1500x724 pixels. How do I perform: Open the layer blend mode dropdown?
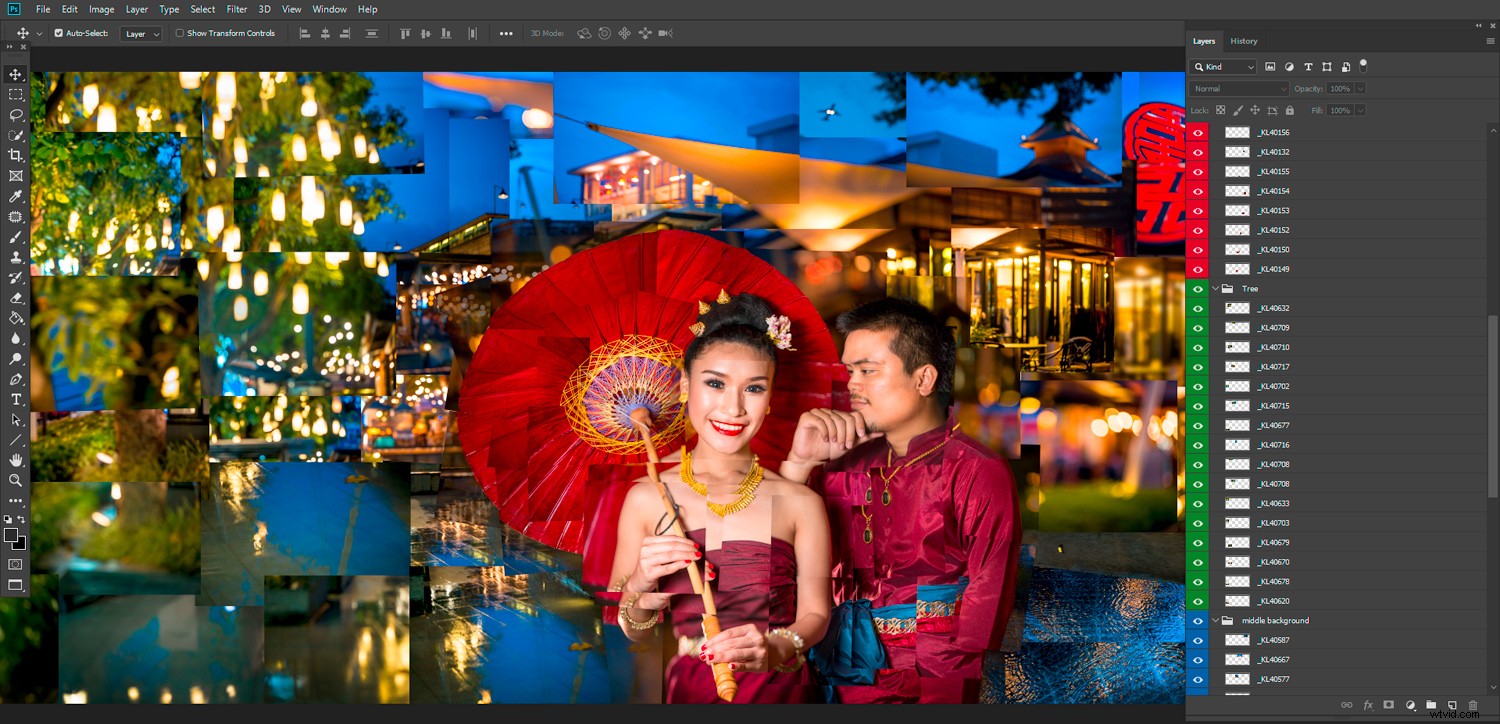pyautogui.click(x=1237, y=88)
